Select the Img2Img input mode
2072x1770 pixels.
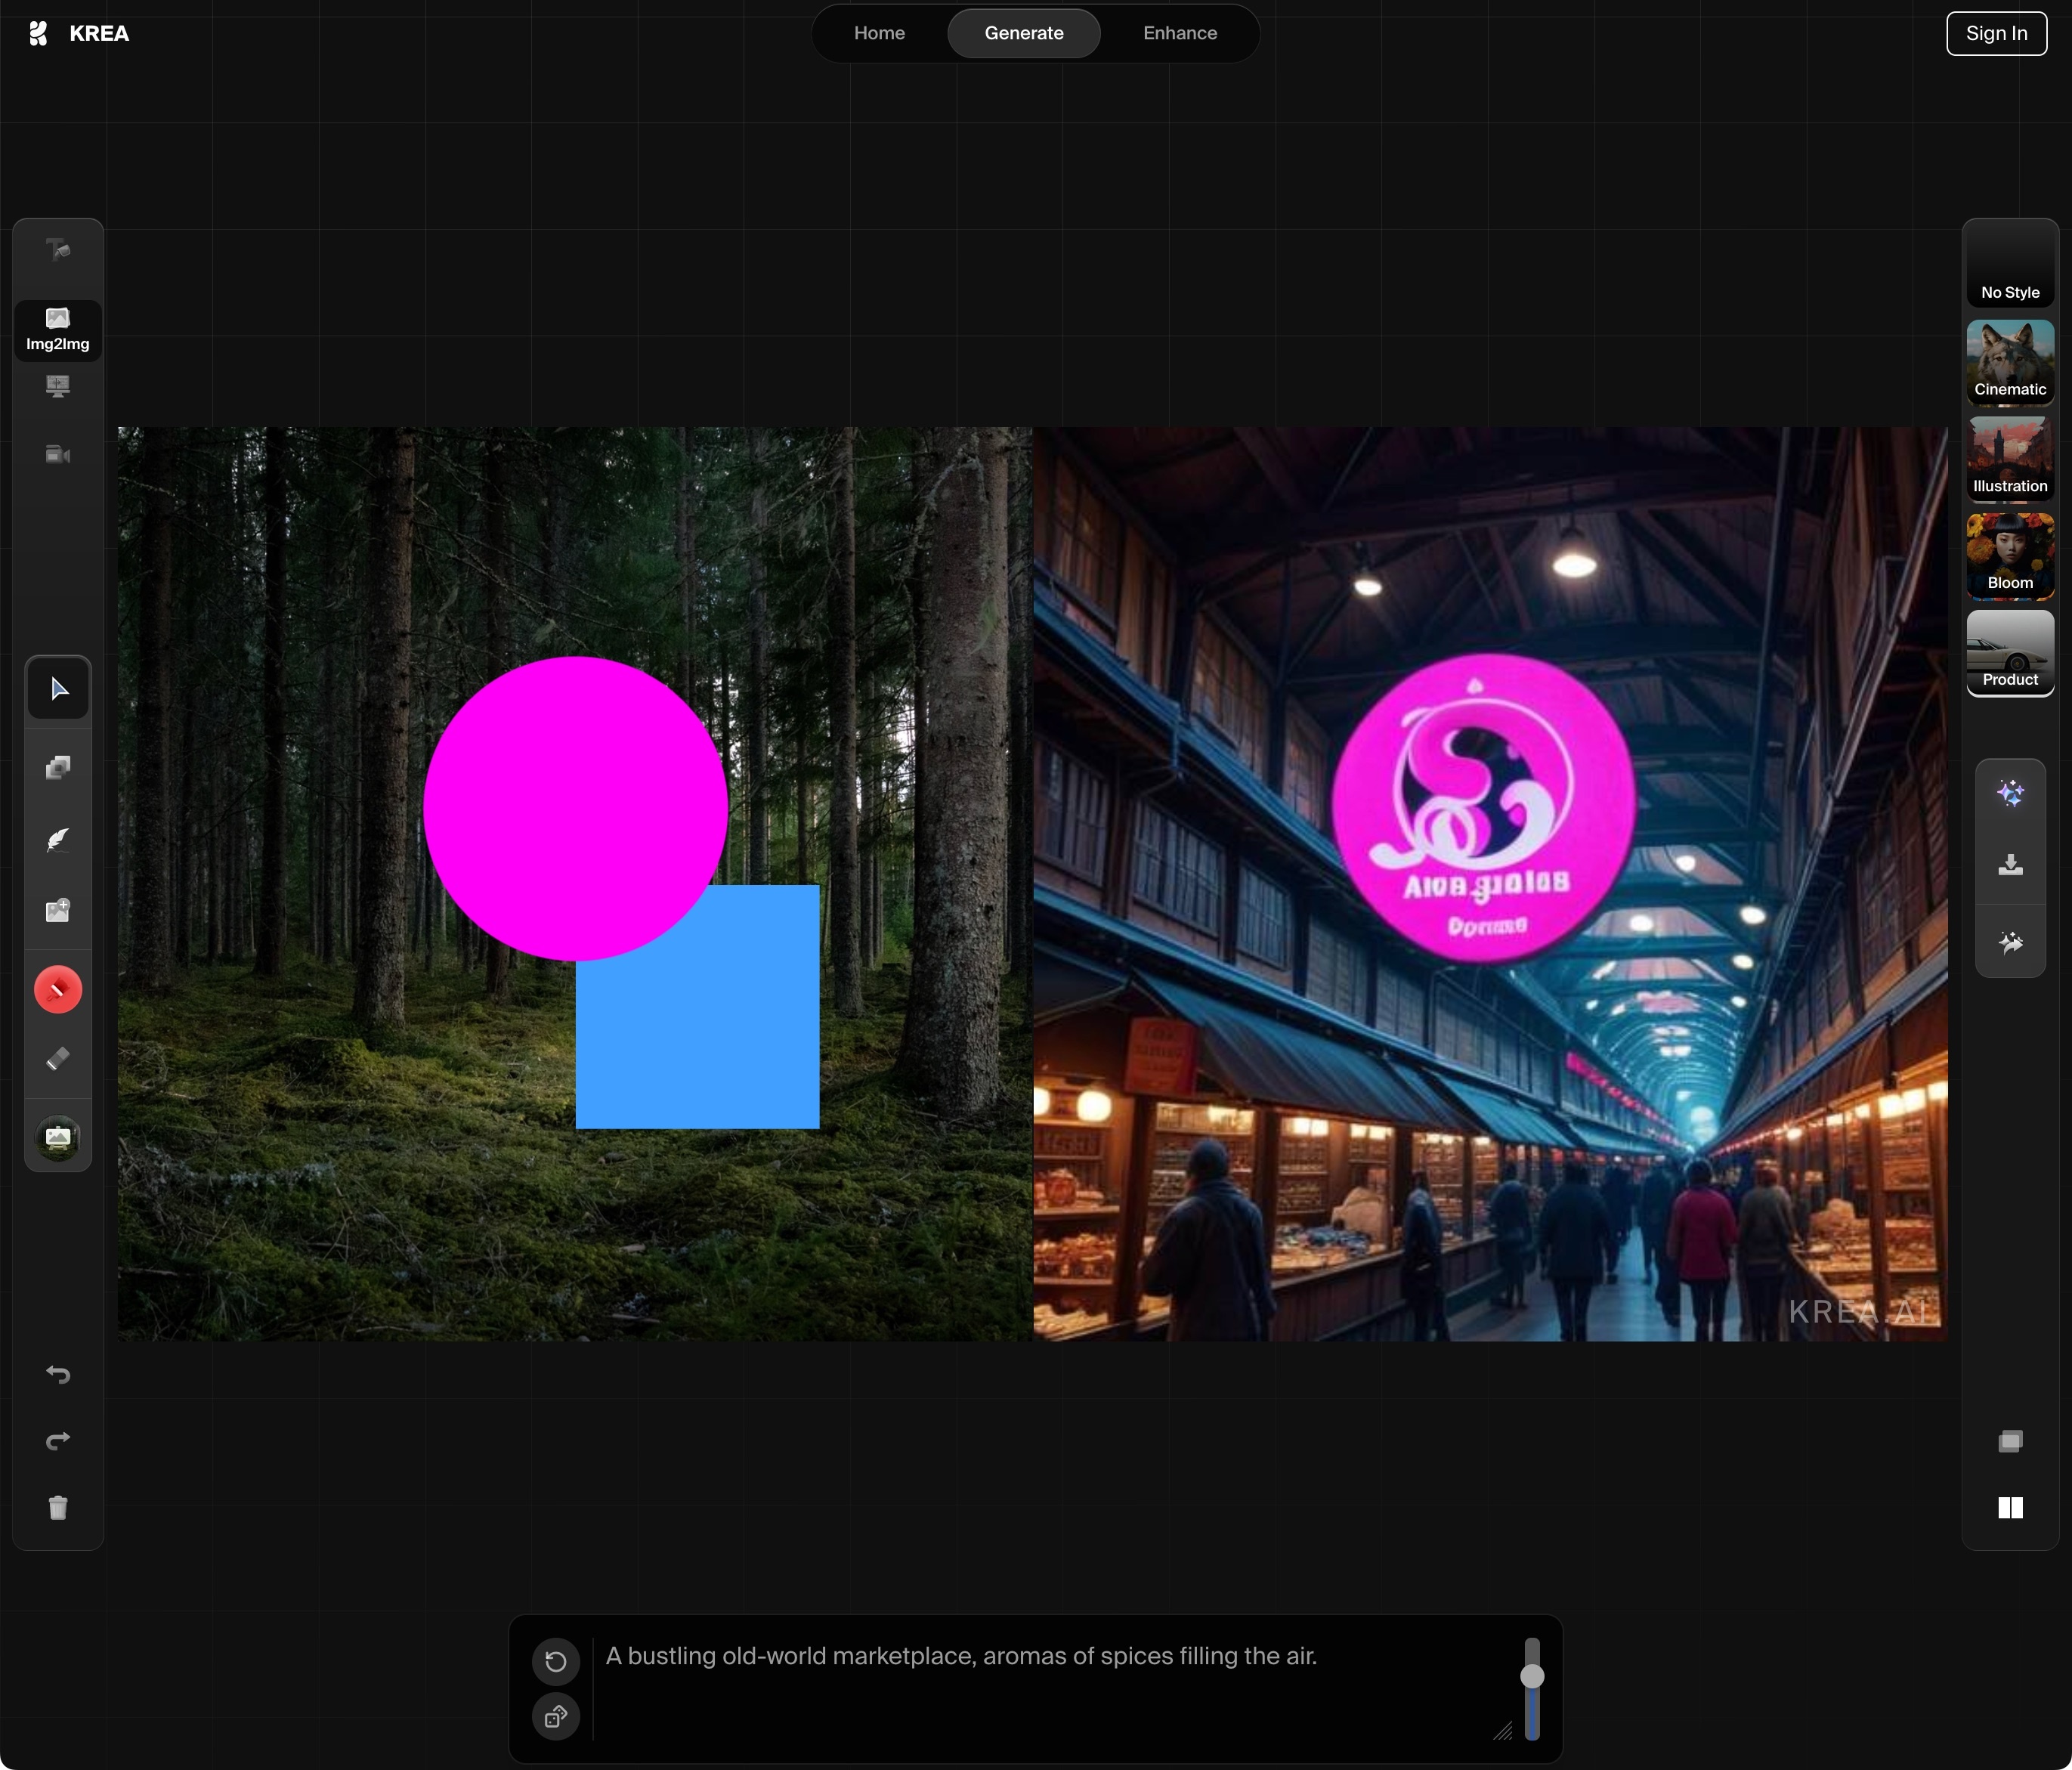click(58, 330)
